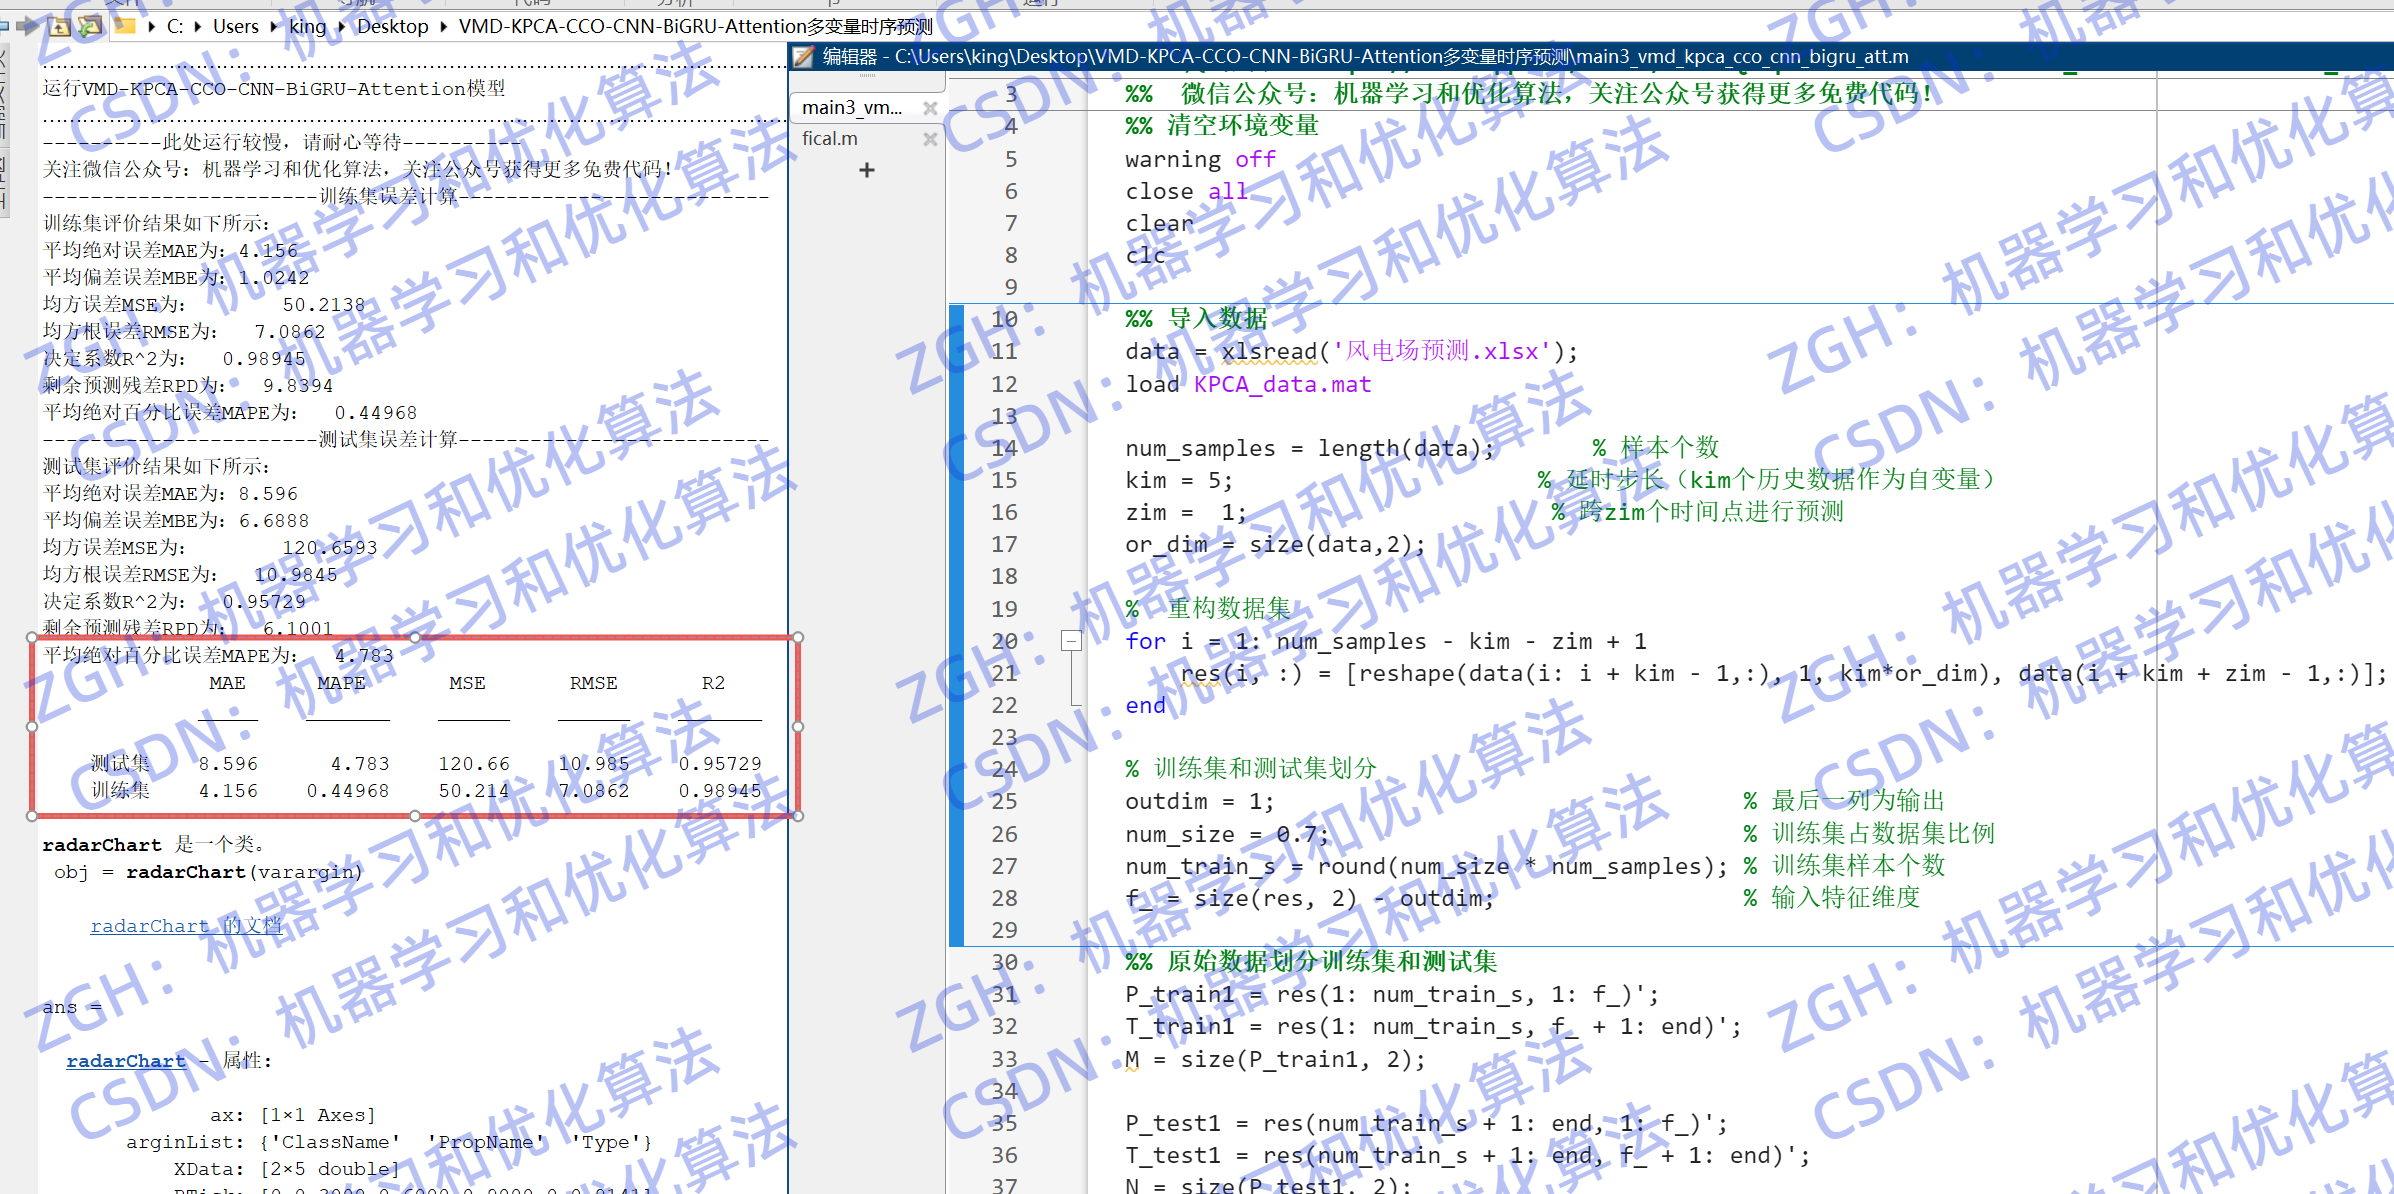Image resolution: width=2394 pixels, height=1194 pixels.
Task: Expand the dropdown arrow before king
Action: pos(274,27)
